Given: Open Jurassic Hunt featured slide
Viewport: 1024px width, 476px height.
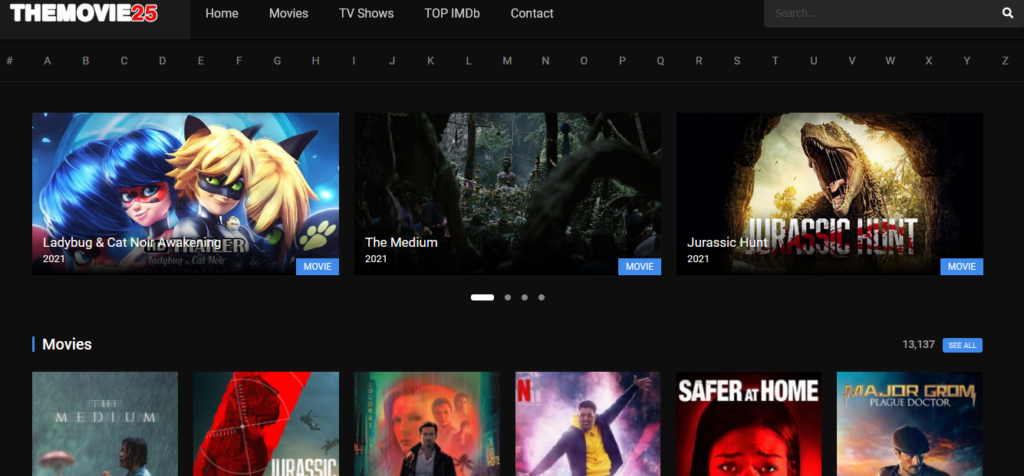Looking at the screenshot, I should pyautogui.click(x=829, y=194).
